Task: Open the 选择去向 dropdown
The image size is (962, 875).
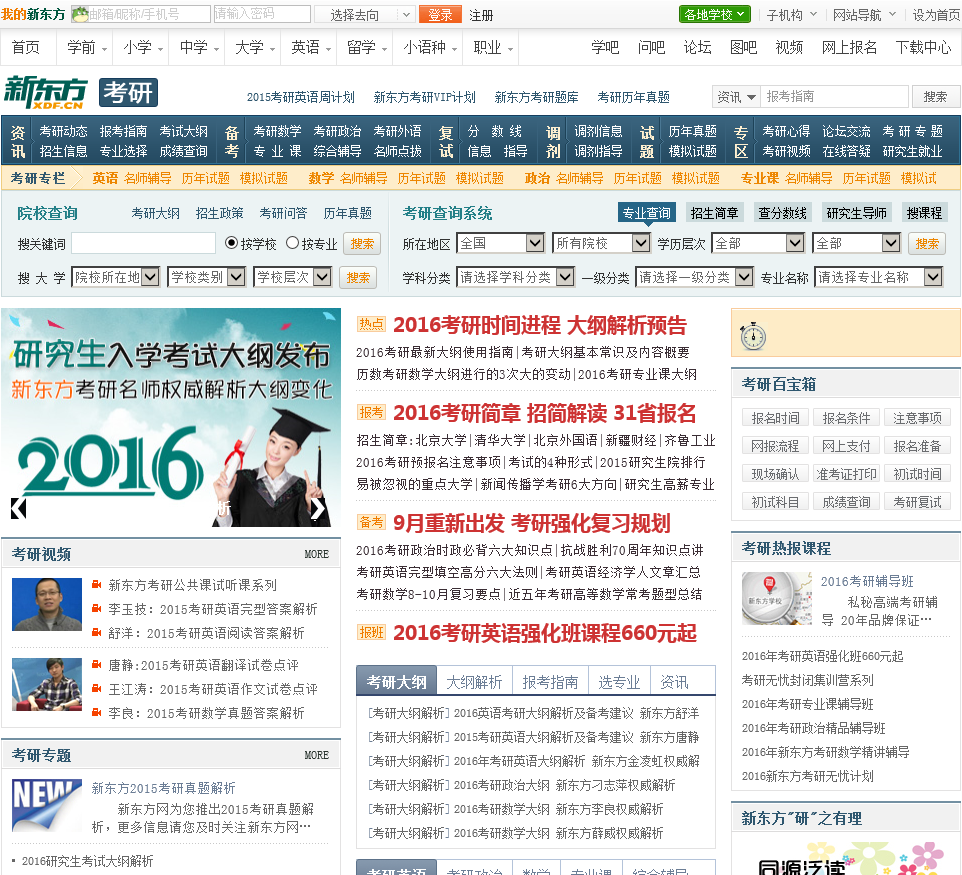Action: pos(364,14)
